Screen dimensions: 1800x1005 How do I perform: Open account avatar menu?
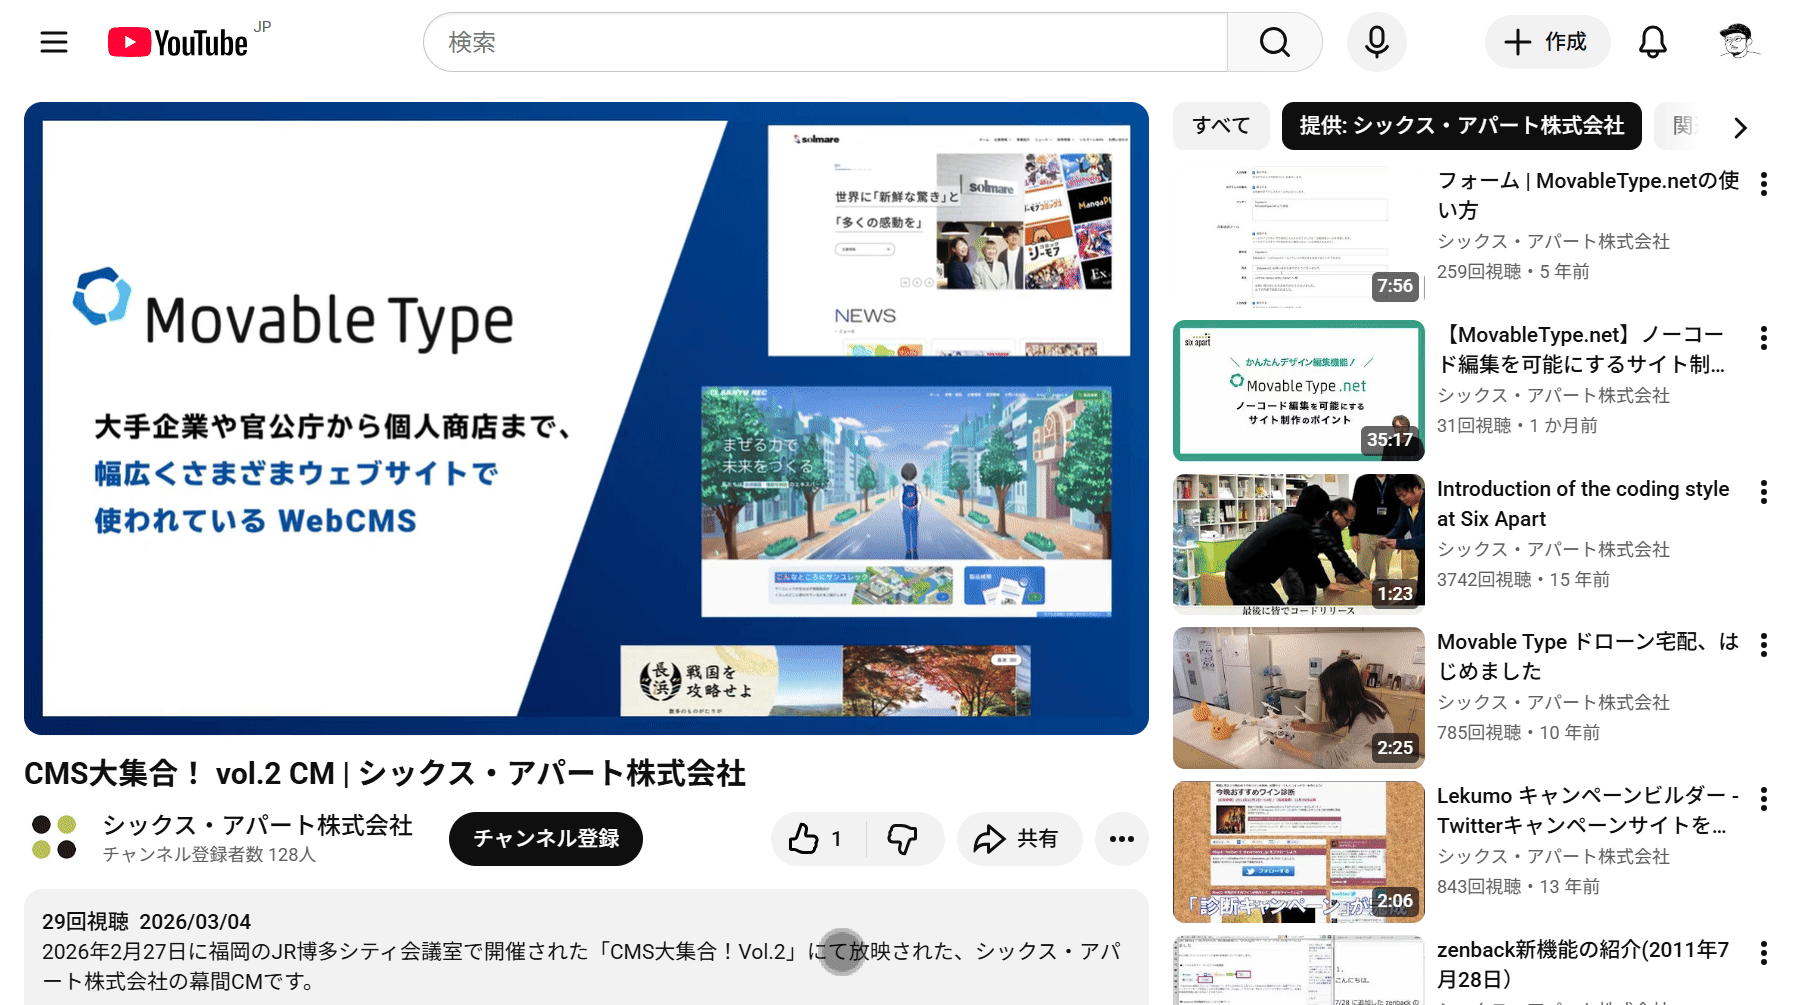coord(1738,42)
